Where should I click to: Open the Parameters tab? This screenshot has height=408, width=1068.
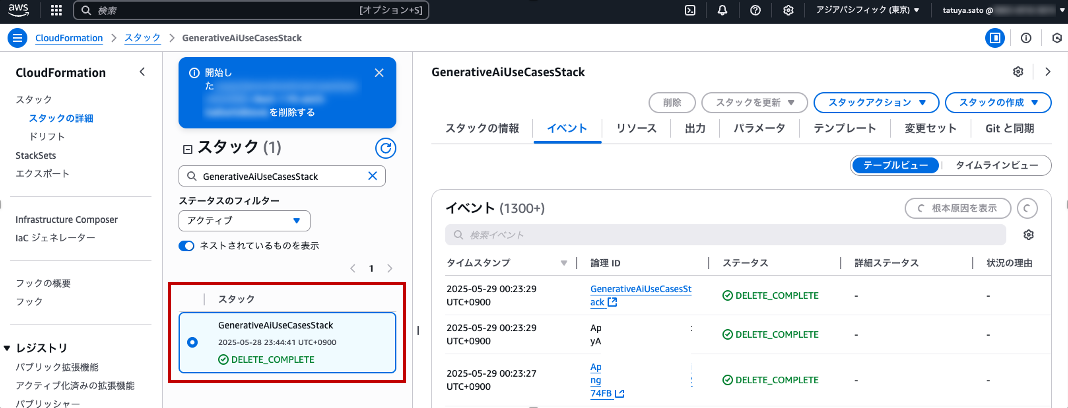[759, 129]
